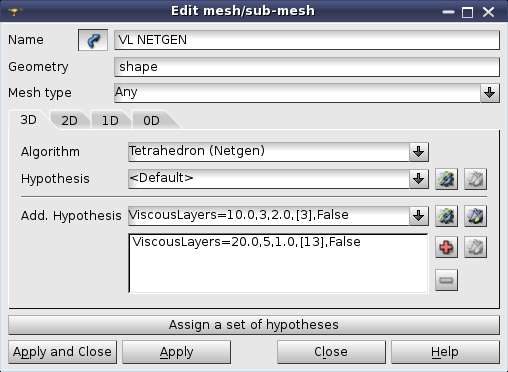
Task: Expand the Mesh type dropdown
Action: 490,93
